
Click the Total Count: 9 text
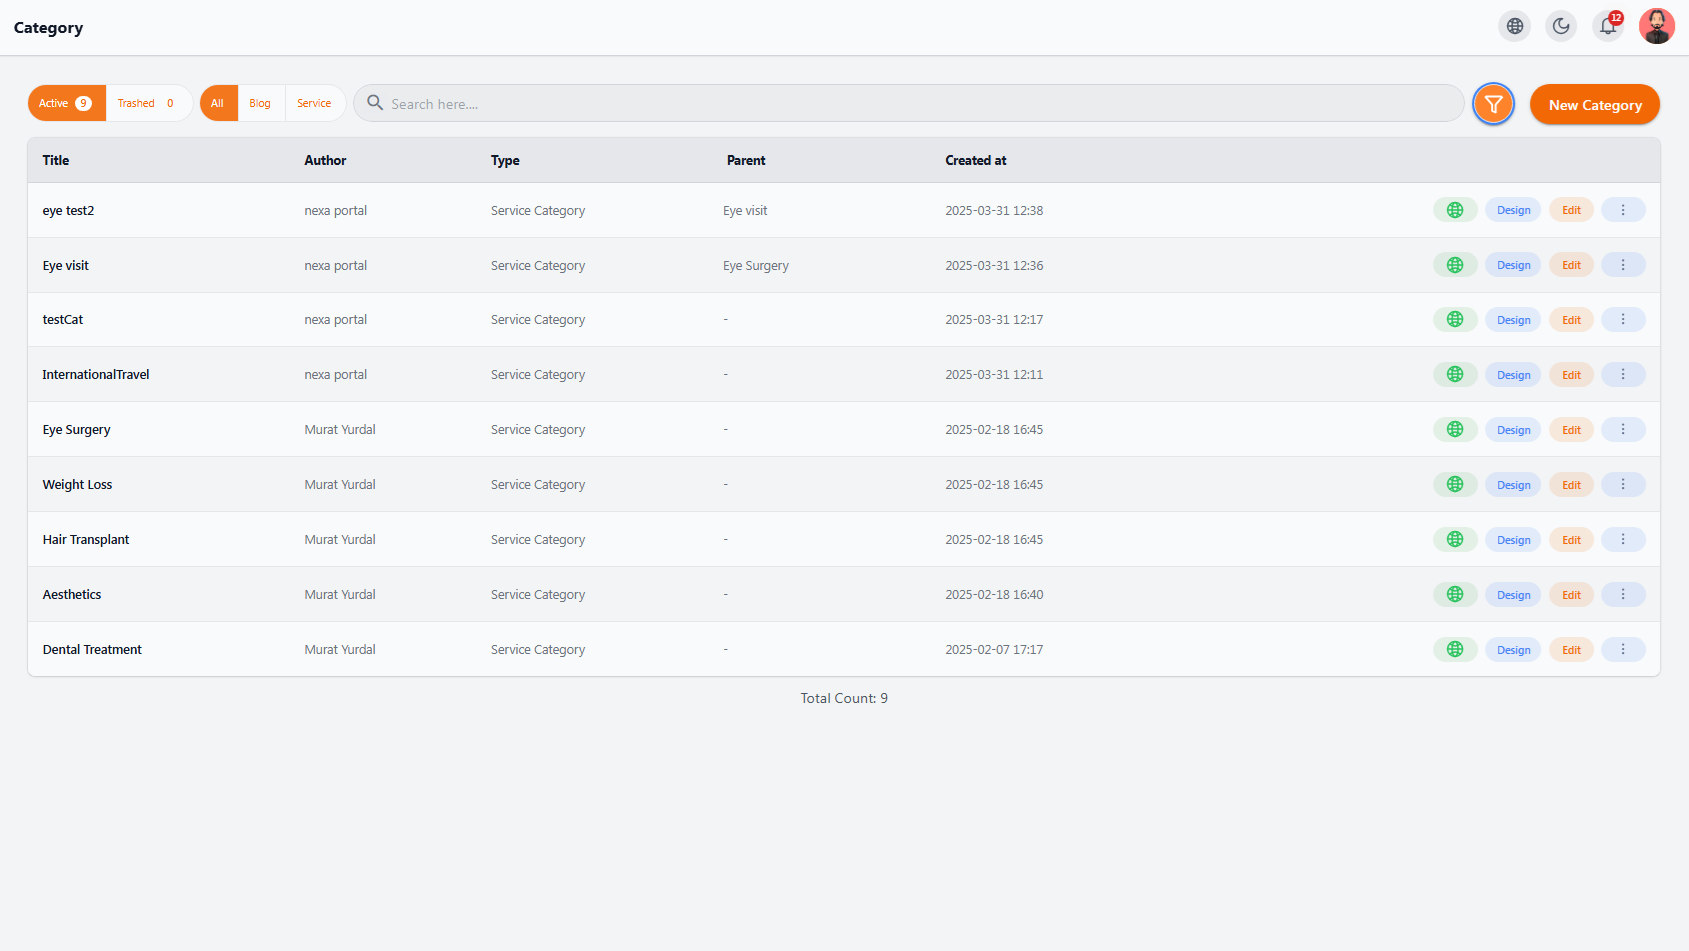coord(844,698)
